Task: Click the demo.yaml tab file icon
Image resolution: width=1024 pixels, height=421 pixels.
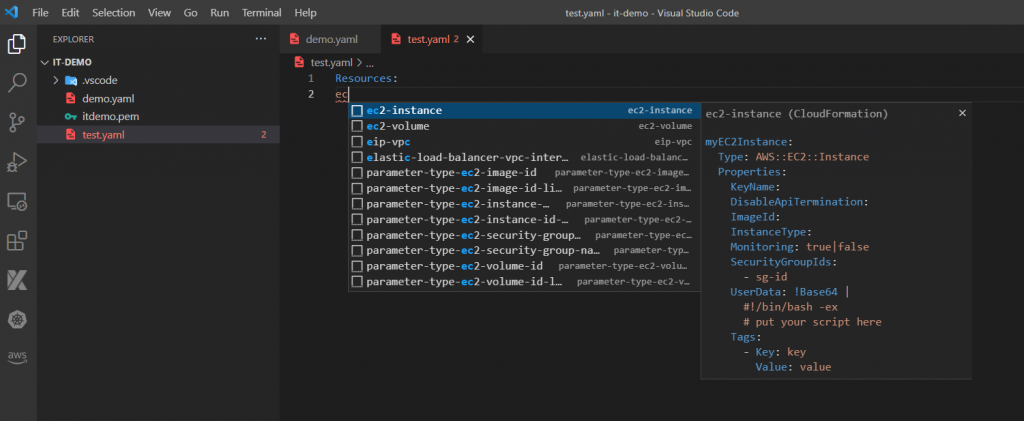Action: click(x=295, y=39)
